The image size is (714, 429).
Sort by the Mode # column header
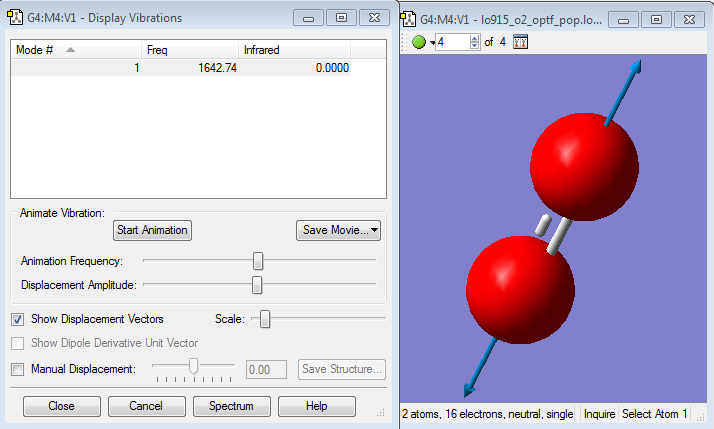(76, 50)
